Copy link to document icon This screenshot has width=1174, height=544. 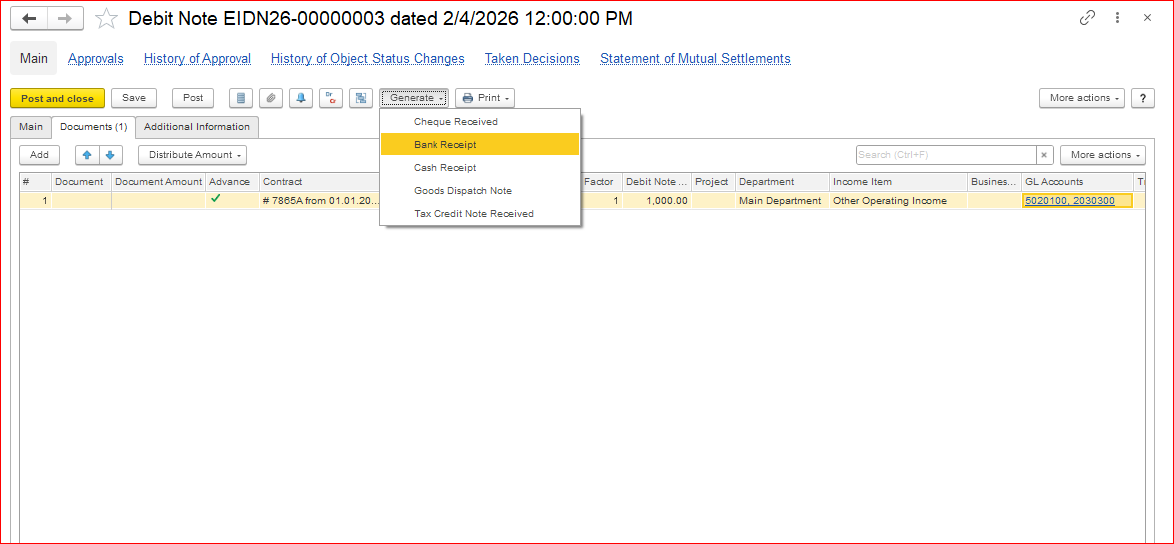click(1087, 18)
